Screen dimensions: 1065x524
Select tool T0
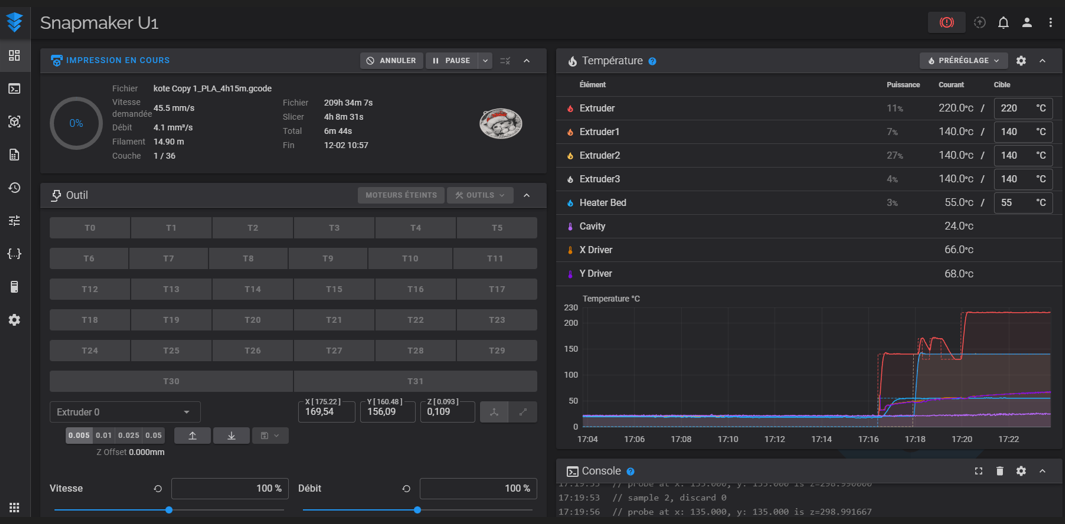pos(90,228)
